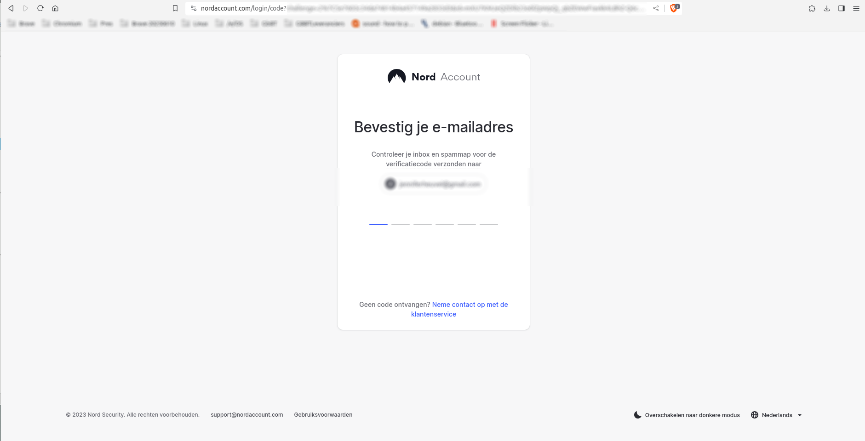Open the Gebruiksvoorwaarden footer link
This screenshot has height=441, width=865.
[323, 415]
